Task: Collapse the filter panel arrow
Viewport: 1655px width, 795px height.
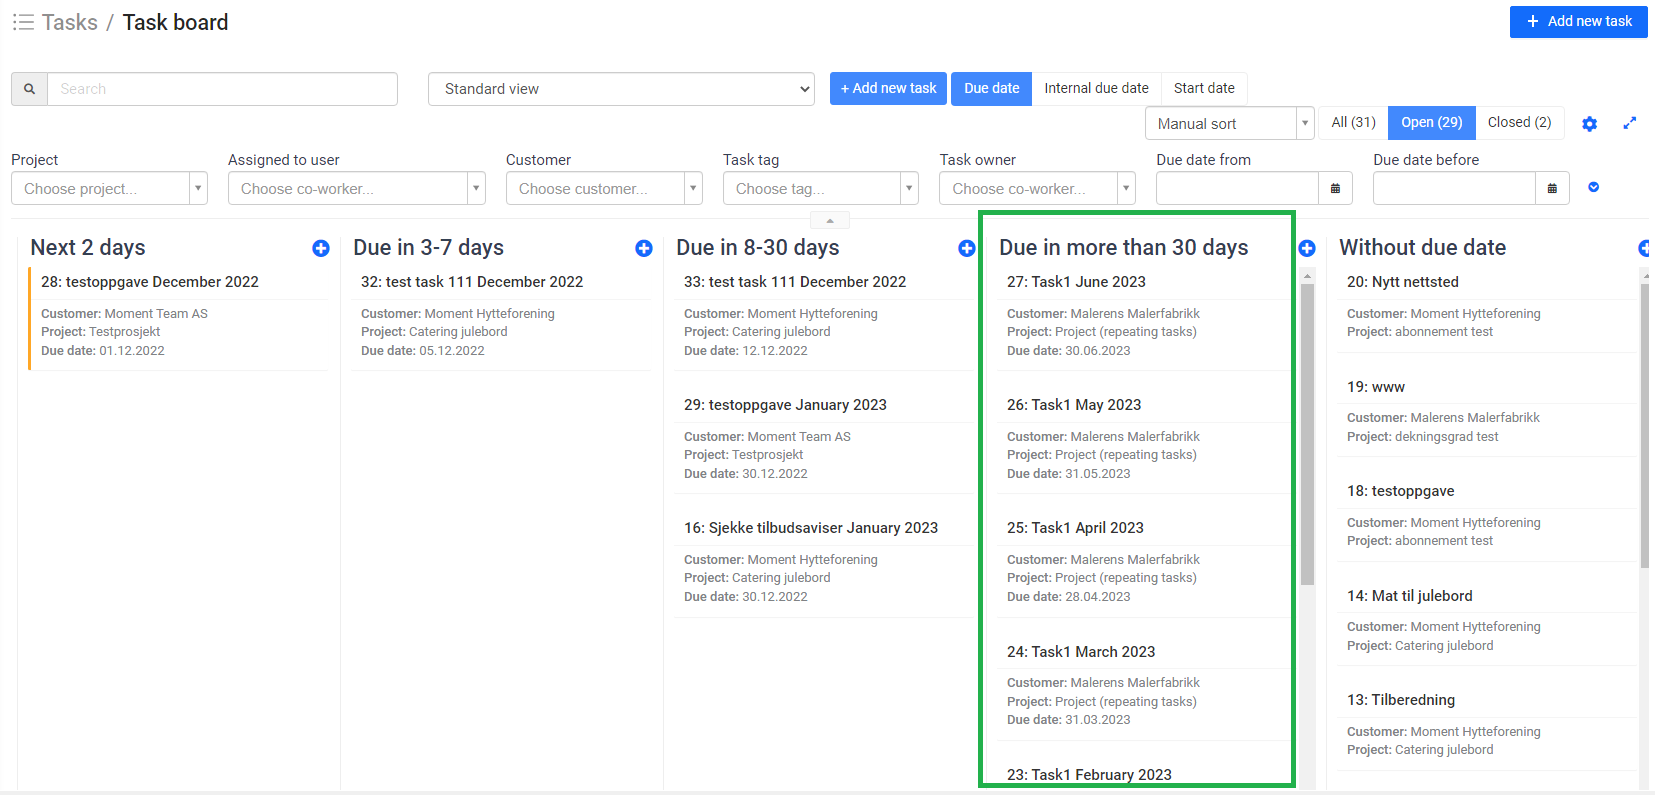Action: coord(829,220)
